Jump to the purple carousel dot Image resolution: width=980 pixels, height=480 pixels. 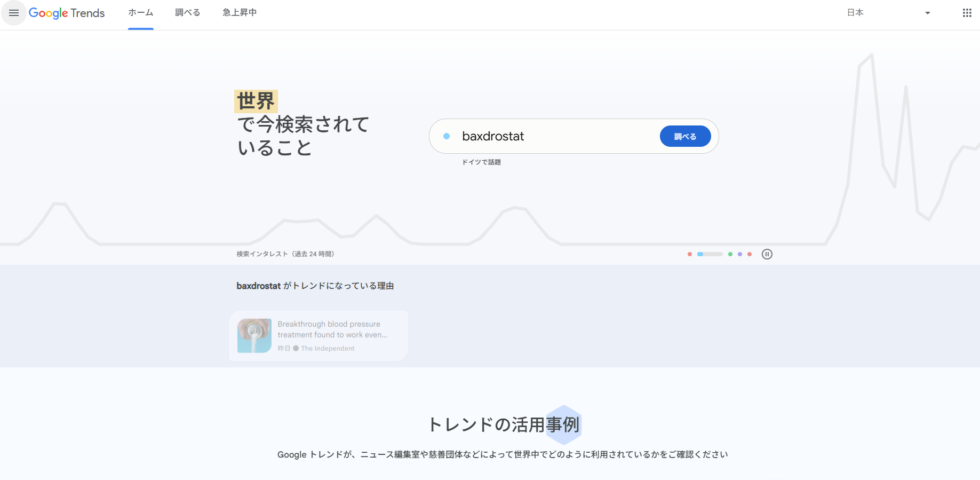tap(739, 254)
